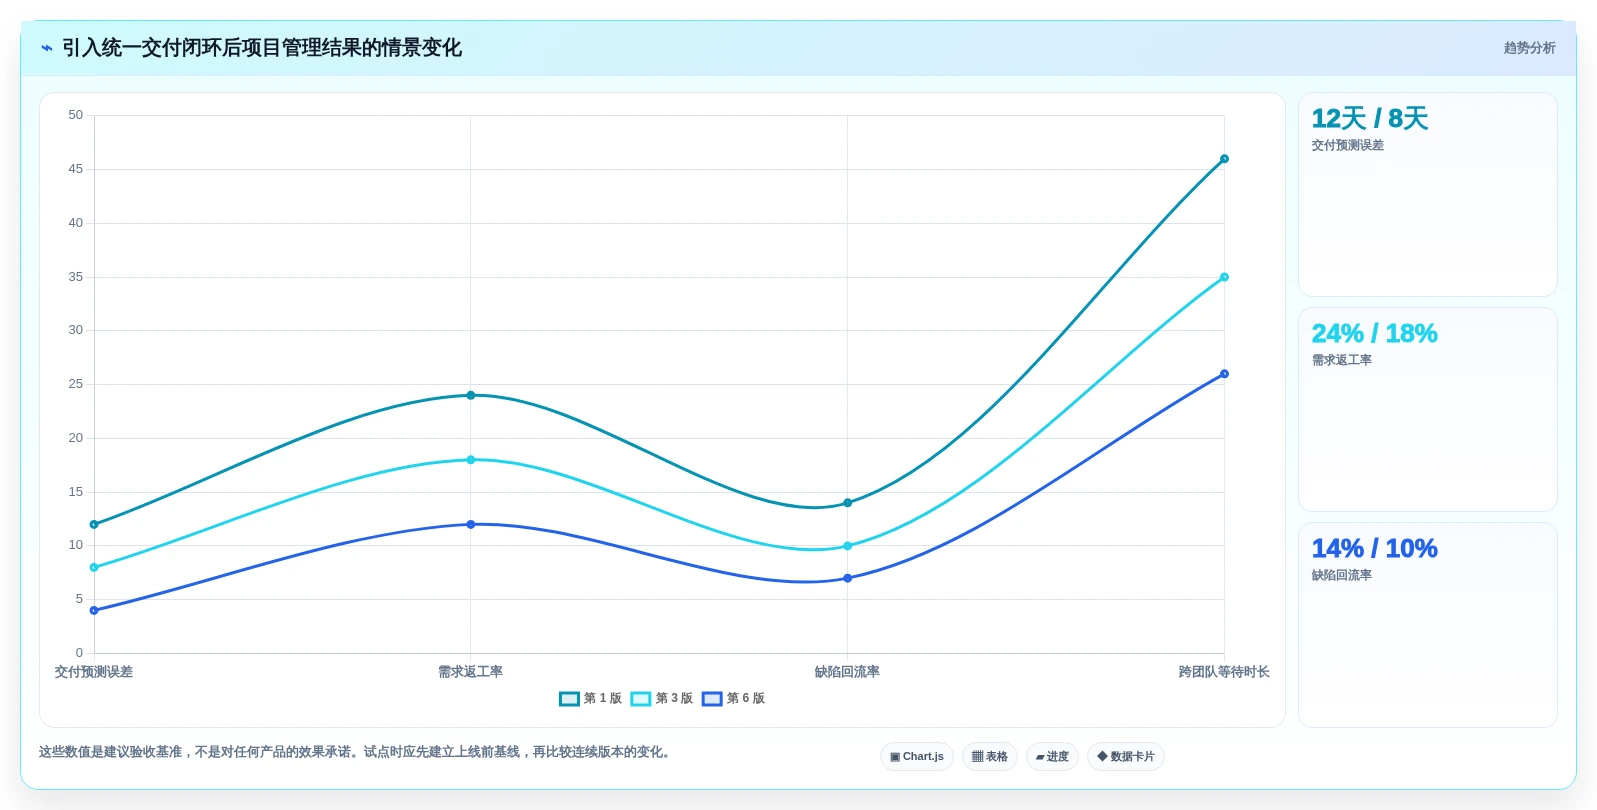1597x810 pixels.
Task: Click the 第 6 版 blue legend swatch
Action: point(712,699)
